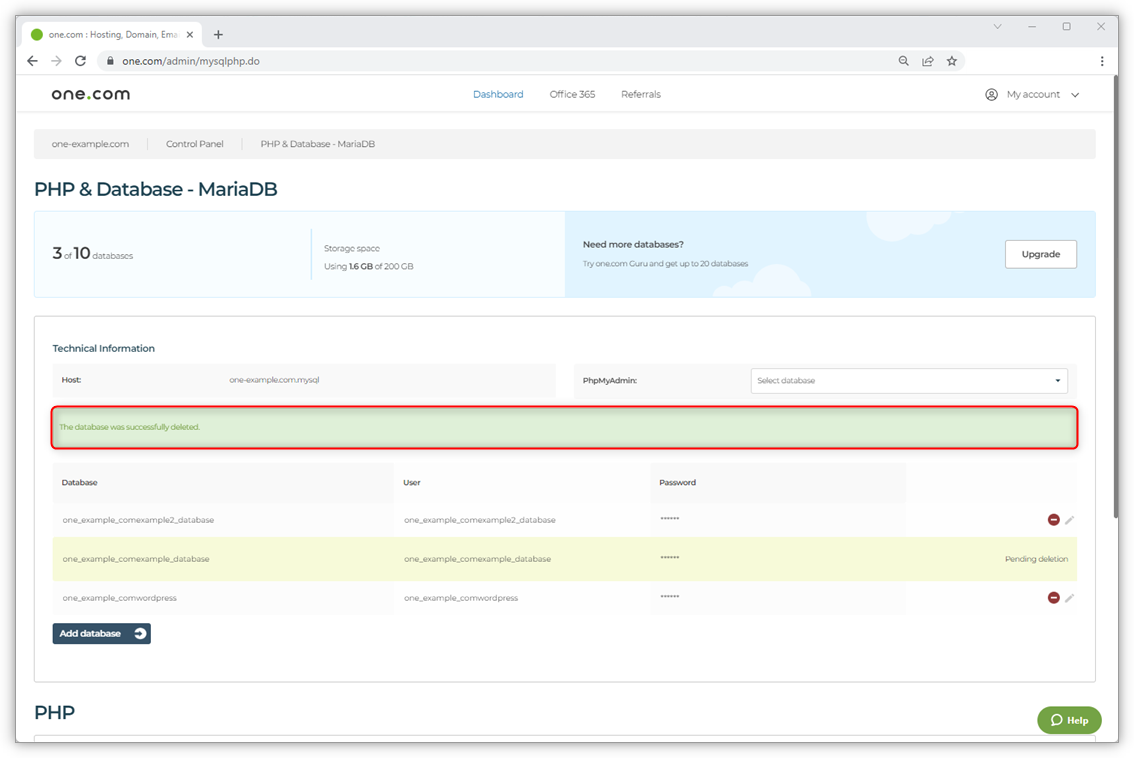Click the browser zoom magnifier icon

(904, 61)
